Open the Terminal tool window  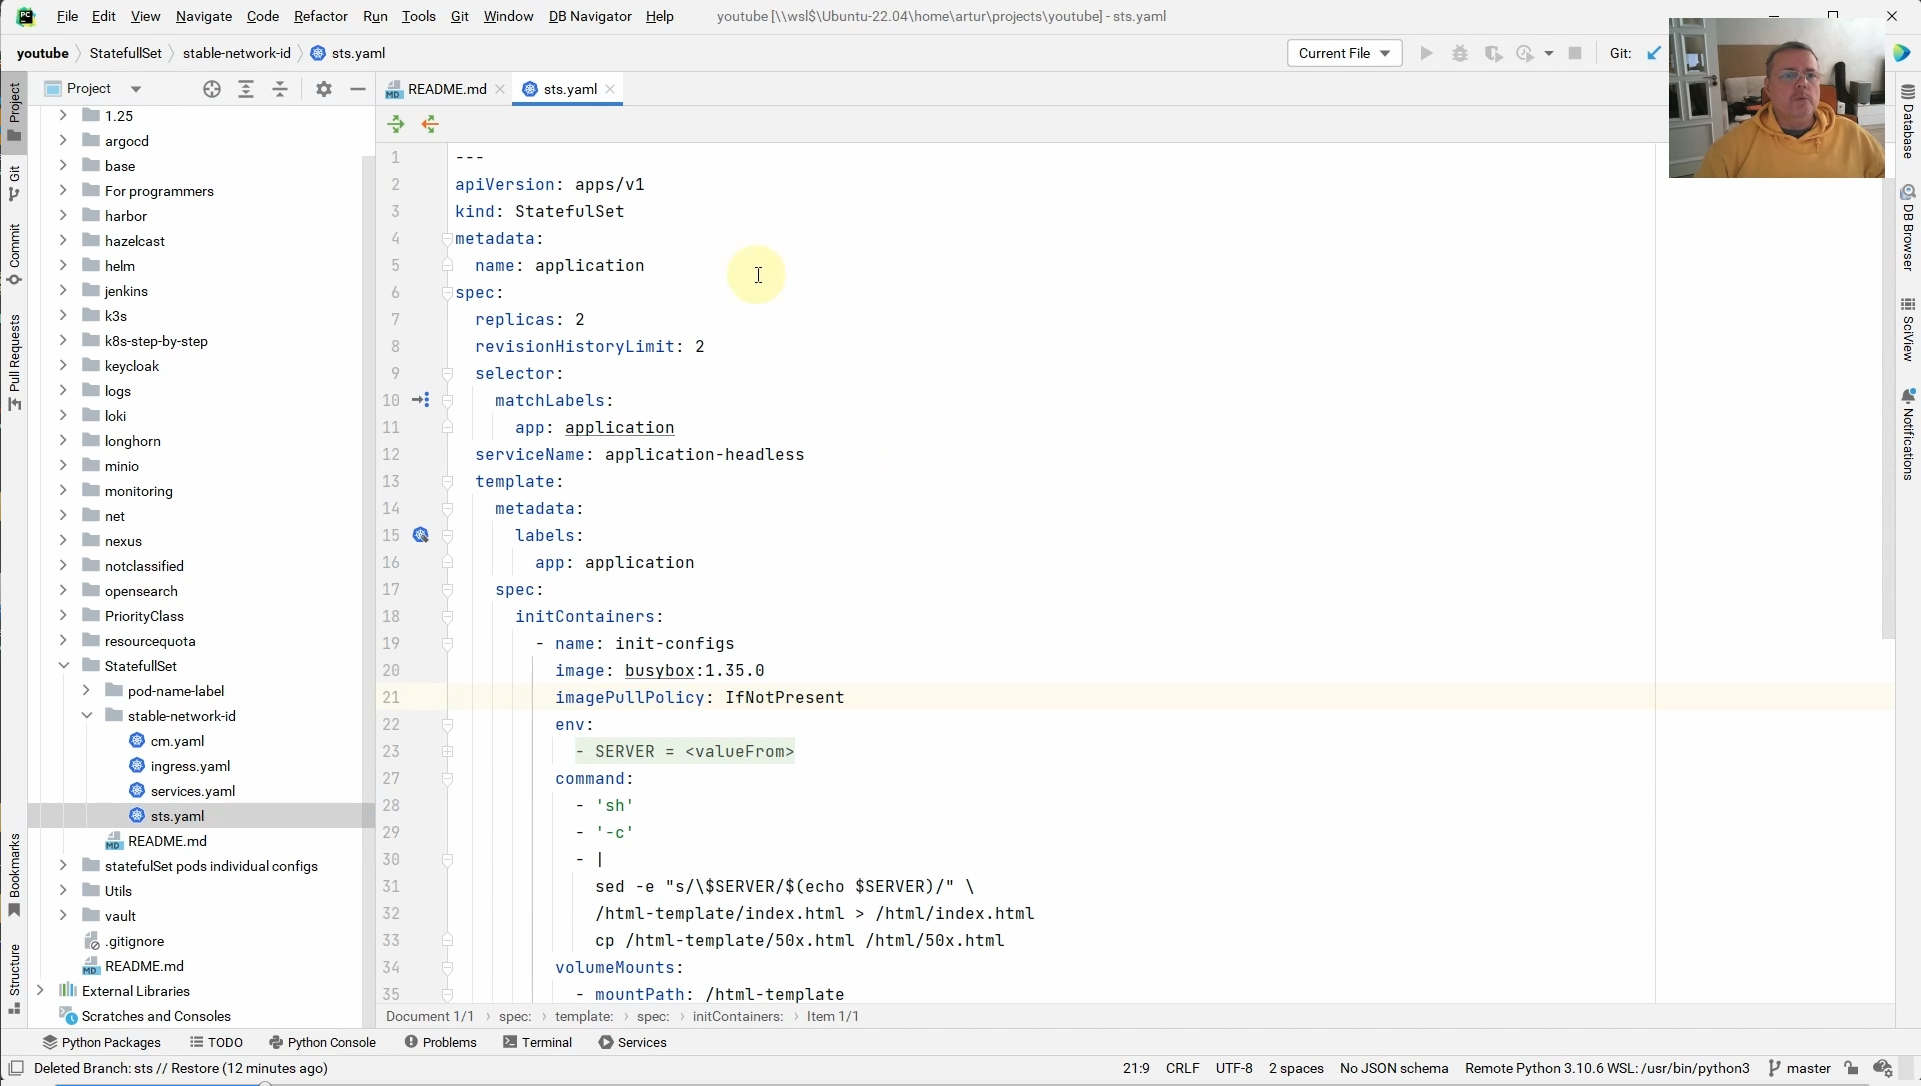pos(538,1042)
